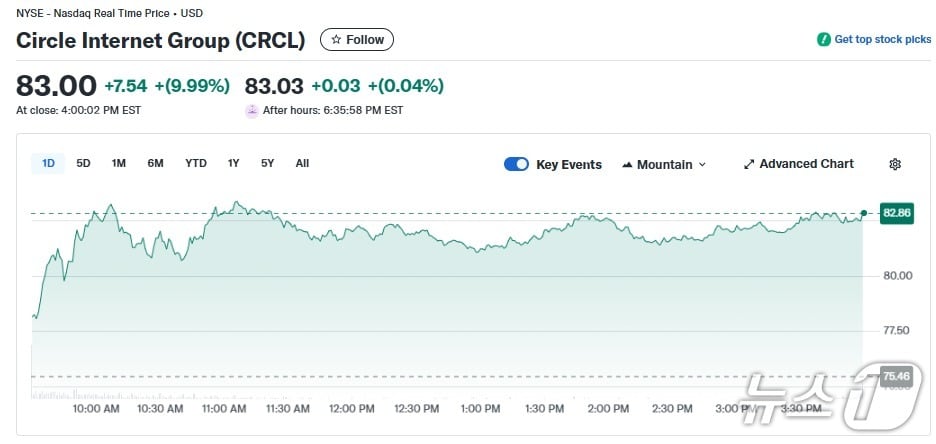Image resolution: width=936 pixels, height=444 pixels.
Task: Show All time chart range
Action: click(x=302, y=163)
